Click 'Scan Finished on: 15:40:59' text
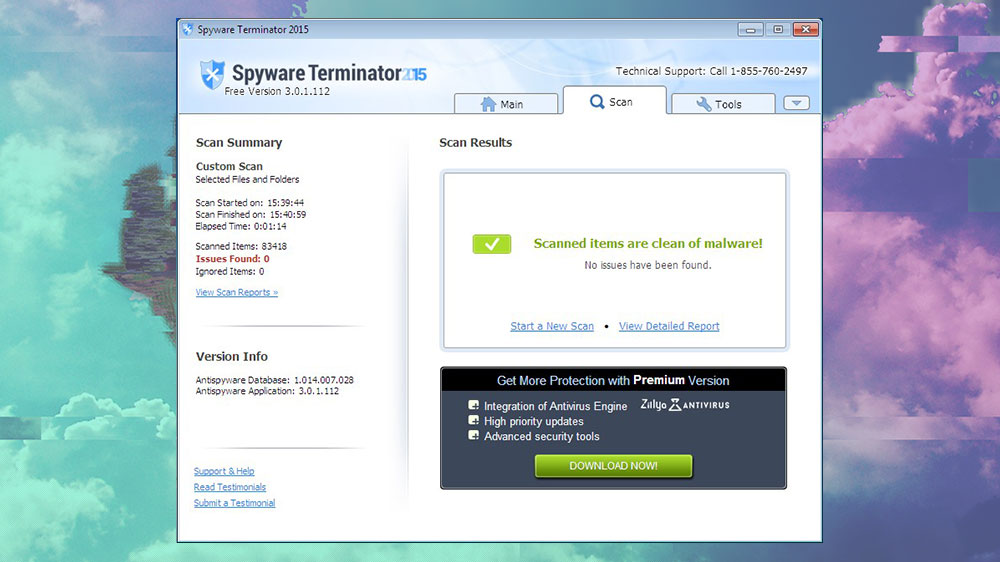Image resolution: width=1000 pixels, height=562 pixels. [251, 214]
